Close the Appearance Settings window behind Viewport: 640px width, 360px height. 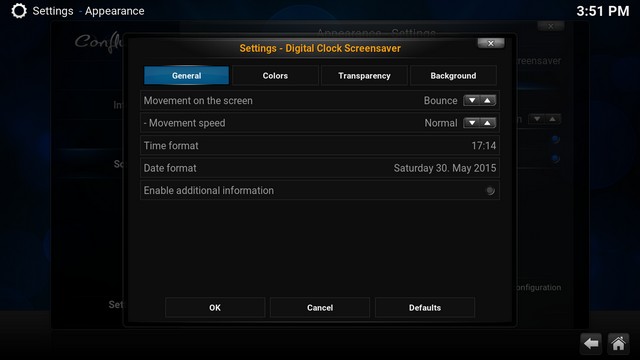click(x=551, y=27)
